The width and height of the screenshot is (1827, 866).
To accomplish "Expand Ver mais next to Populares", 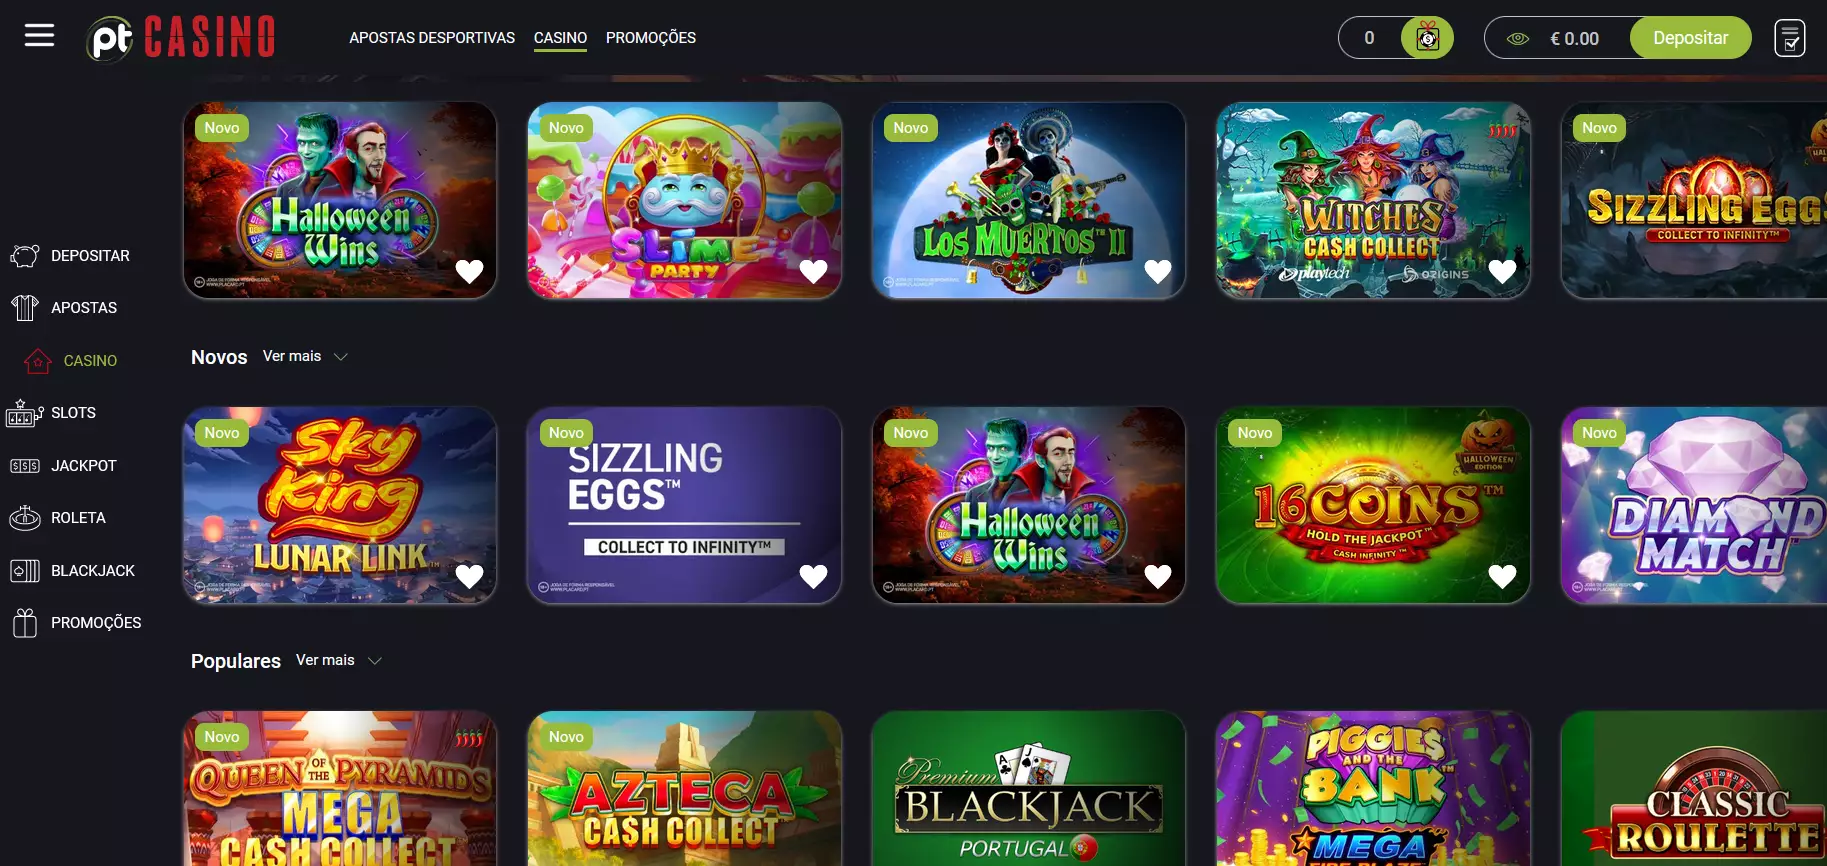I will point(325,660).
